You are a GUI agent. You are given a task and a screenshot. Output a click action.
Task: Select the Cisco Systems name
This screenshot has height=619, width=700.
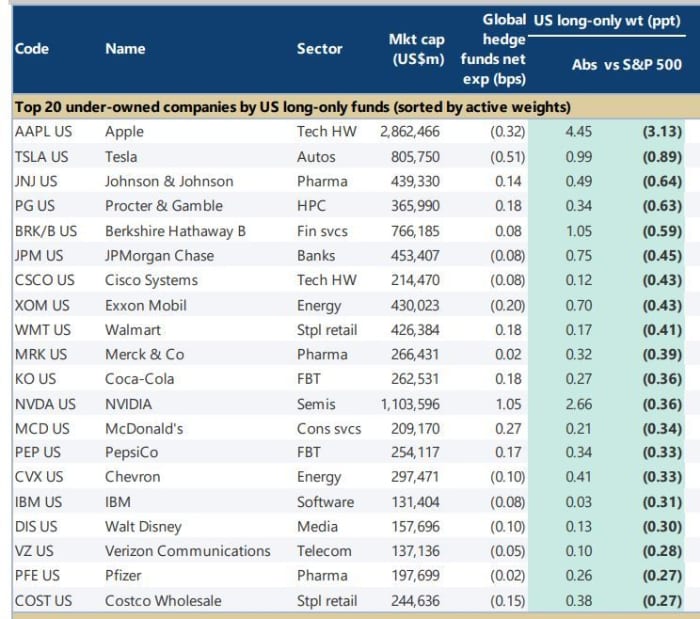151,280
